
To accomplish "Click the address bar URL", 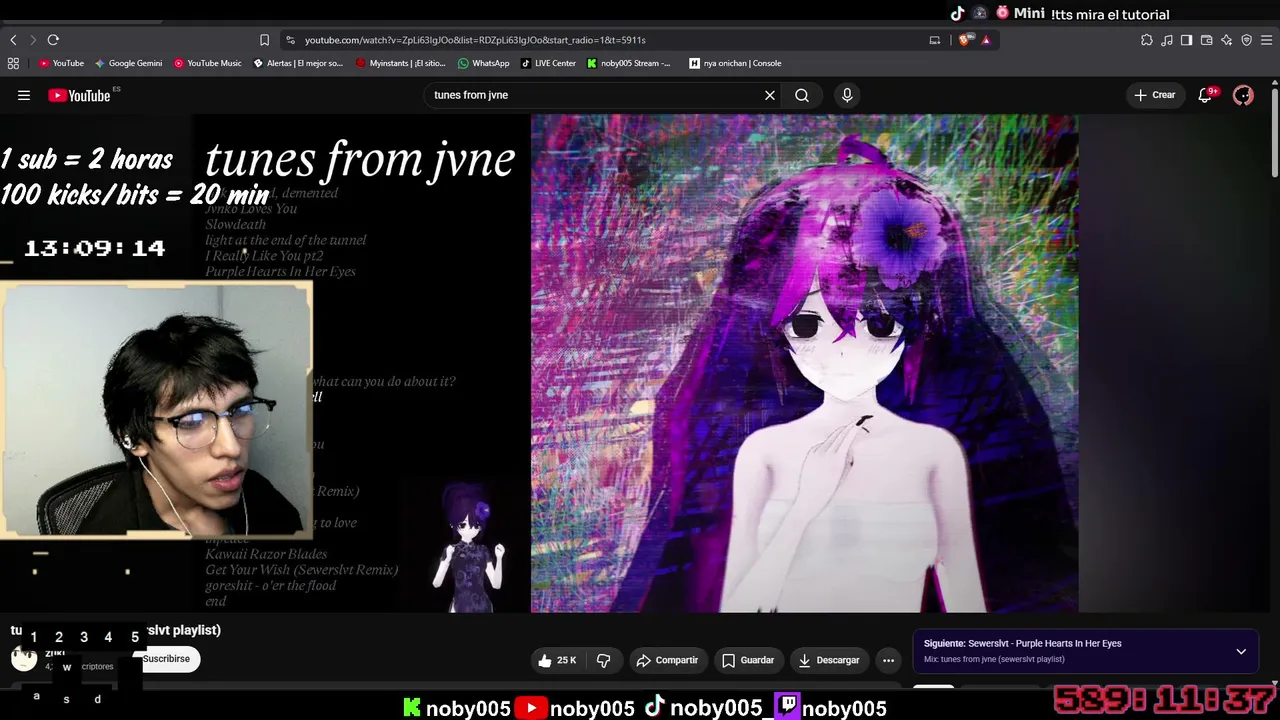I will [475, 40].
